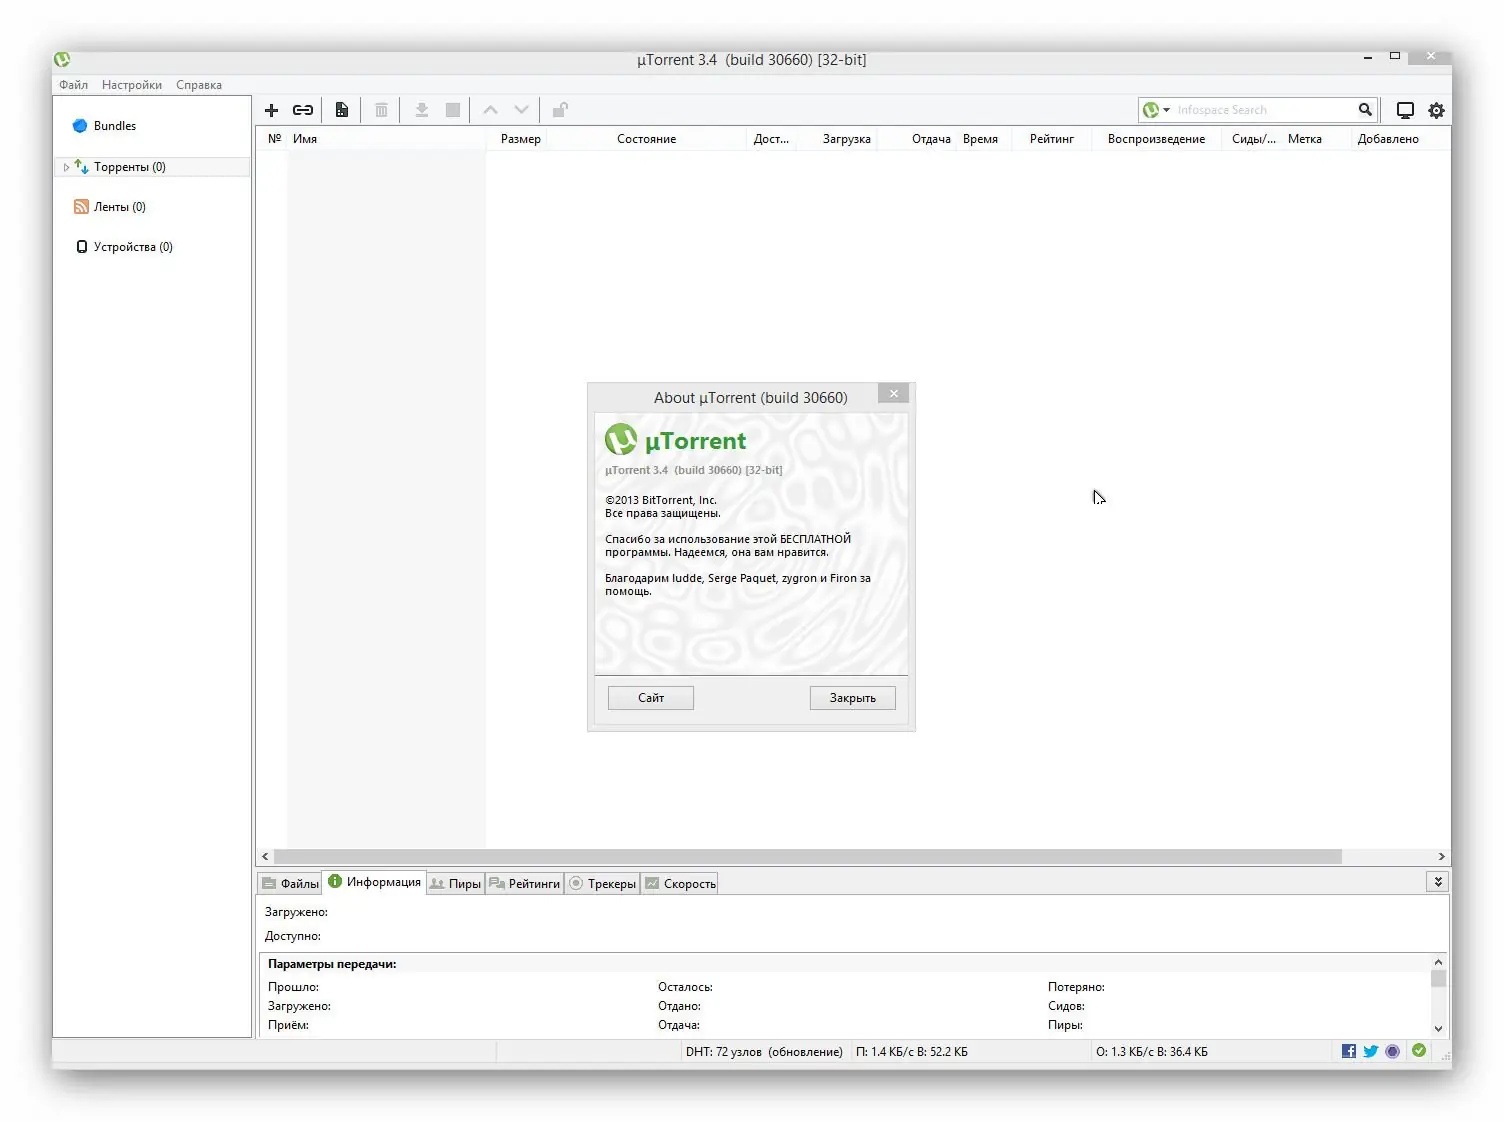This screenshot has width=1504, height=1122.
Task: Click the Параметры передачи section header
Action: (x=332, y=964)
